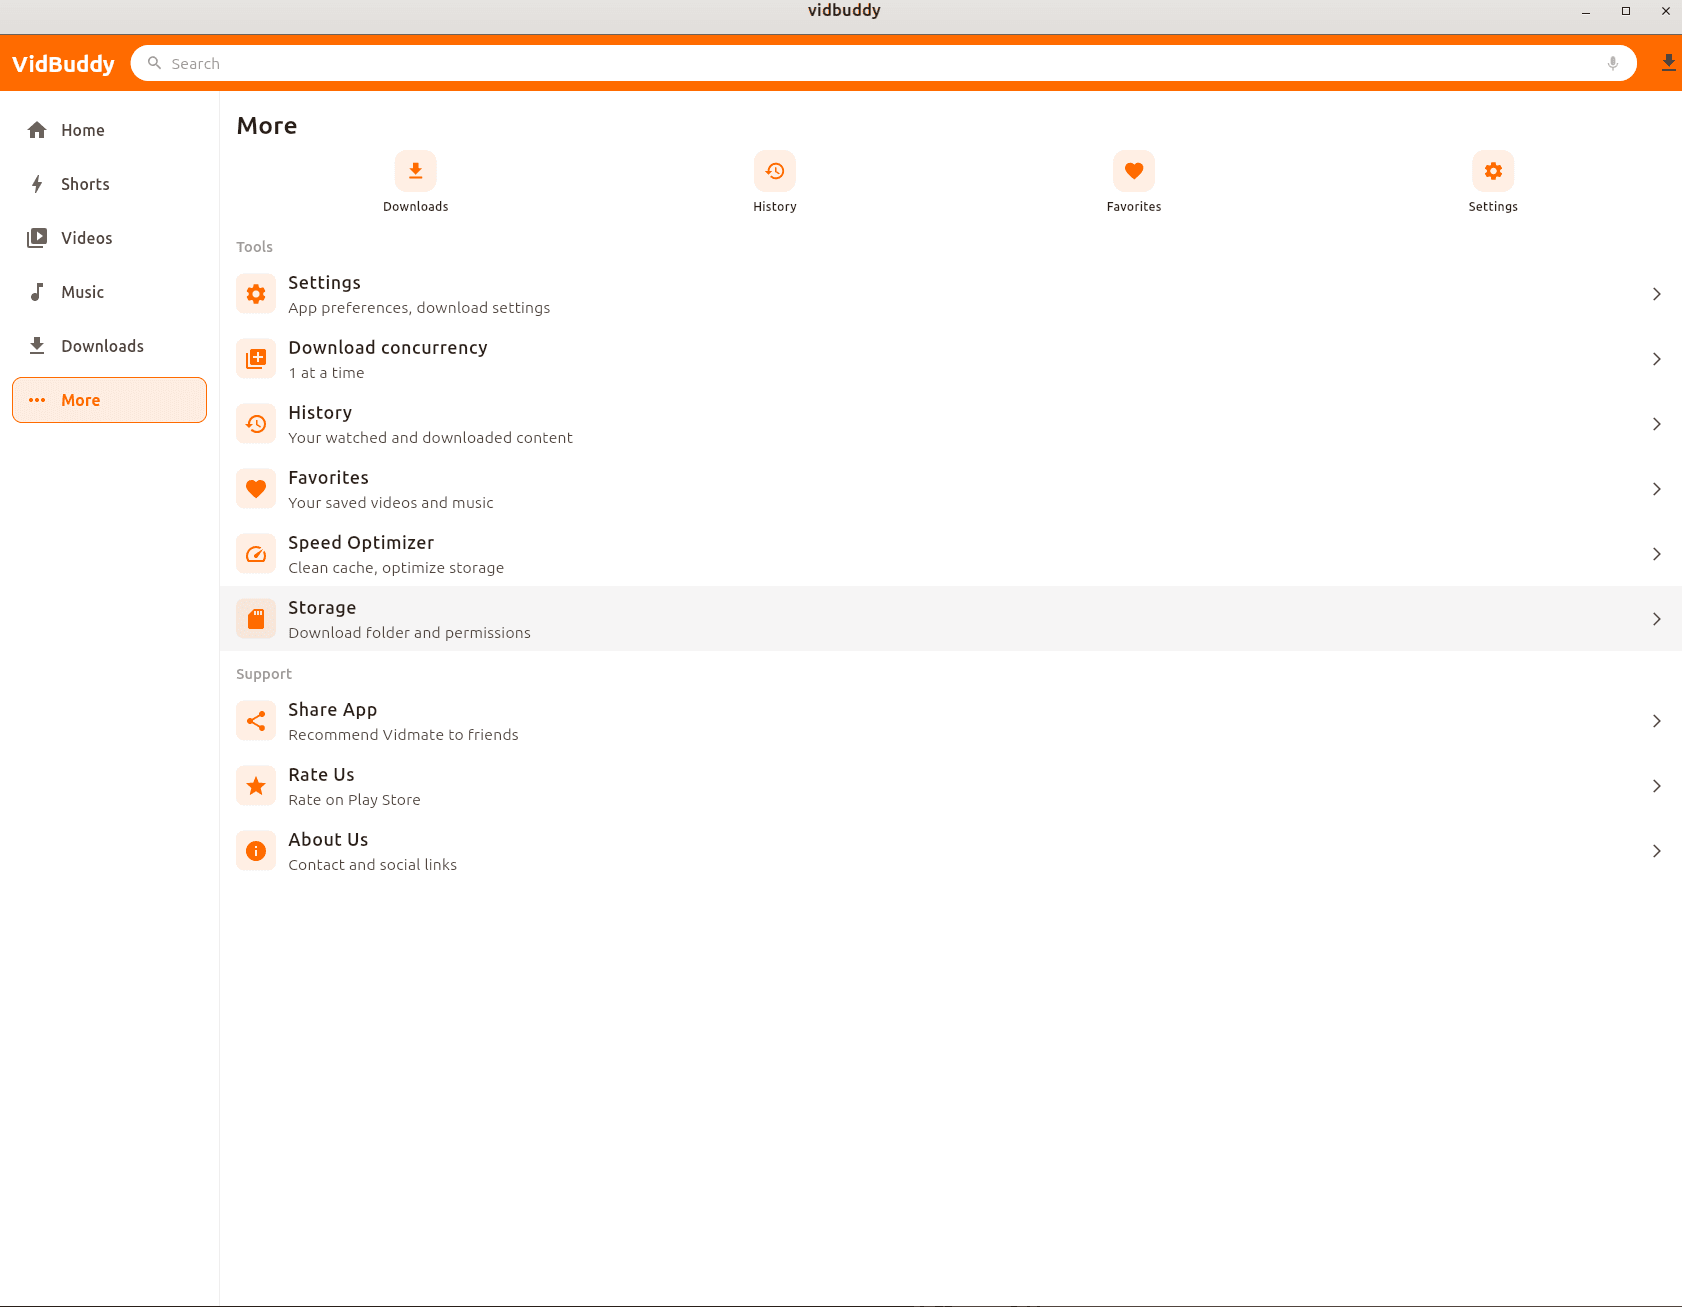Click the Storage SD card icon
Image resolution: width=1682 pixels, height=1307 pixels.
256,619
